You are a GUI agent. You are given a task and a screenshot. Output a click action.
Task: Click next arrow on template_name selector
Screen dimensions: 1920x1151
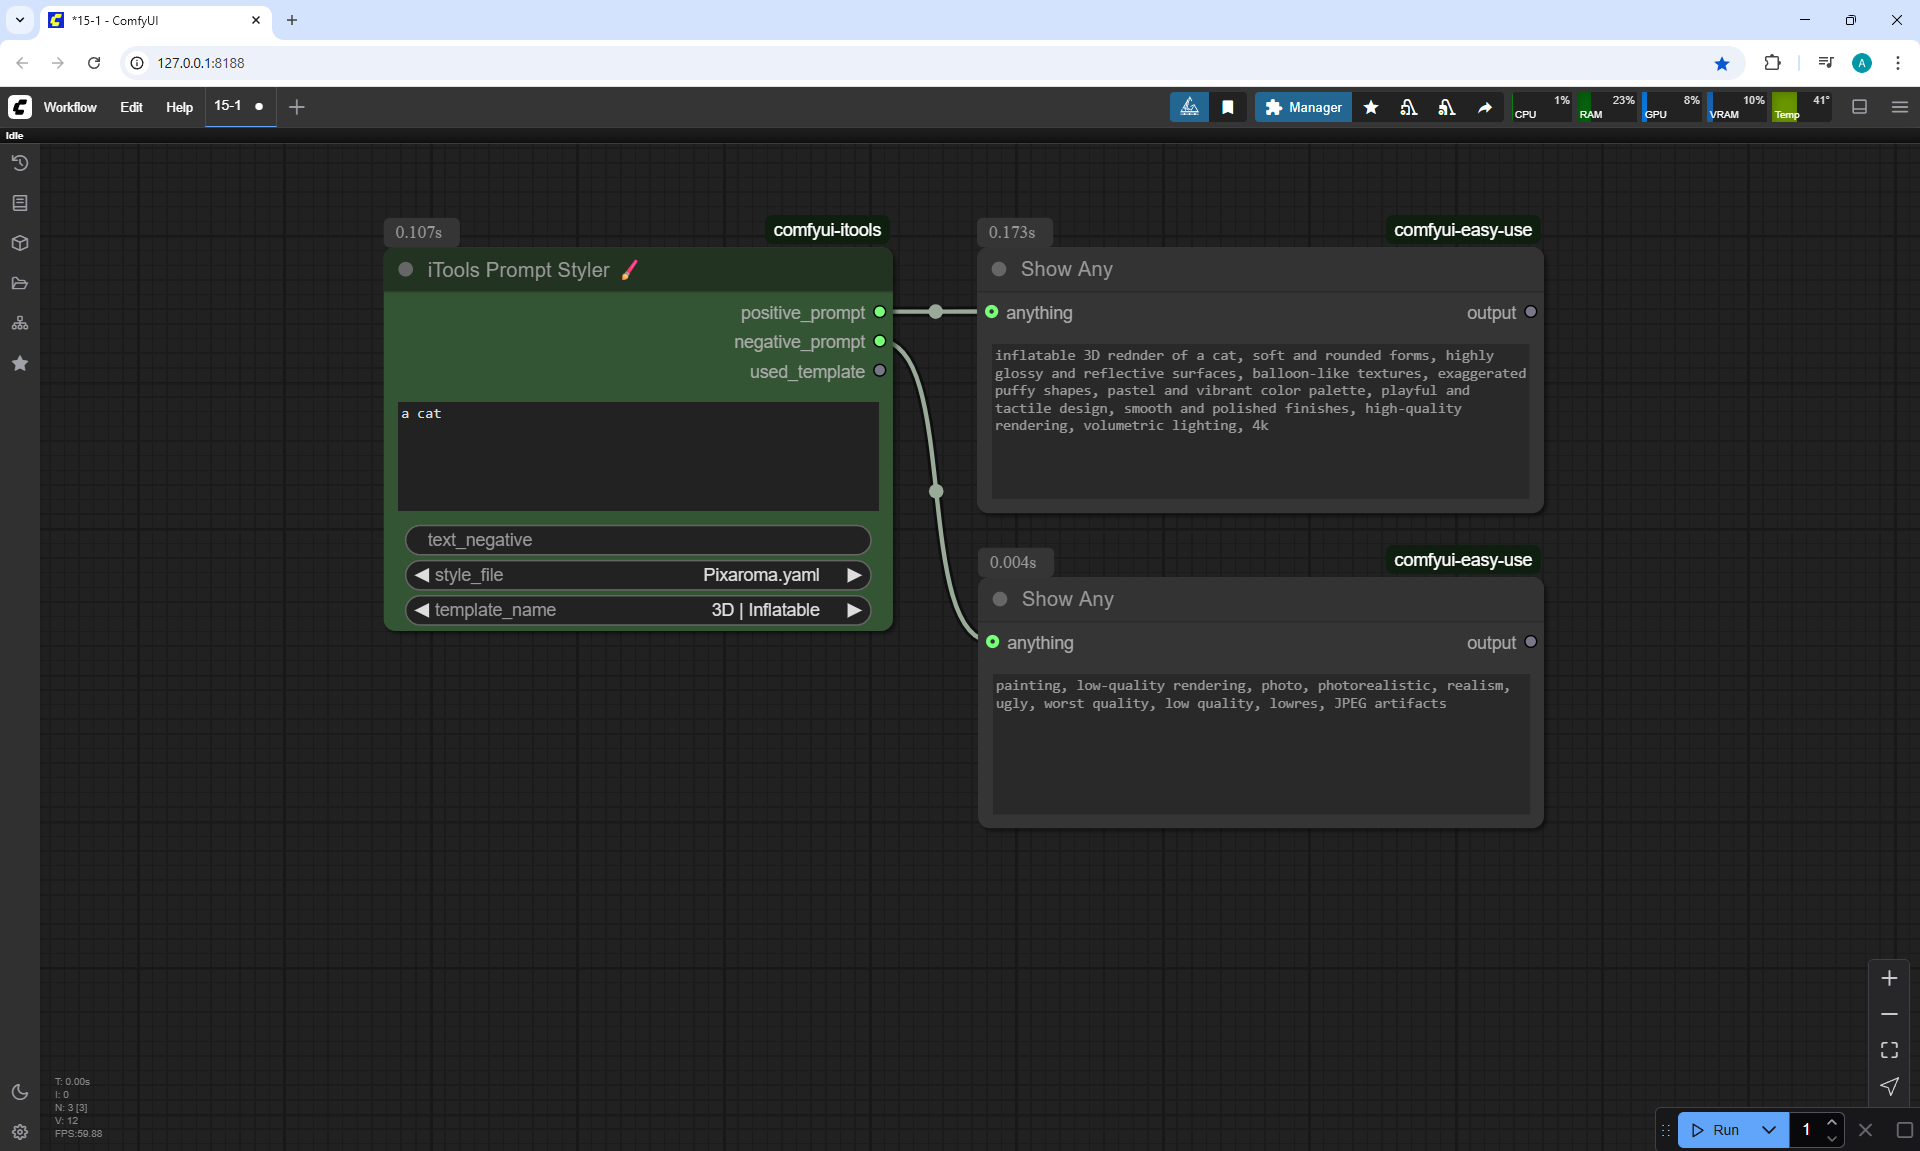tap(854, 610)
